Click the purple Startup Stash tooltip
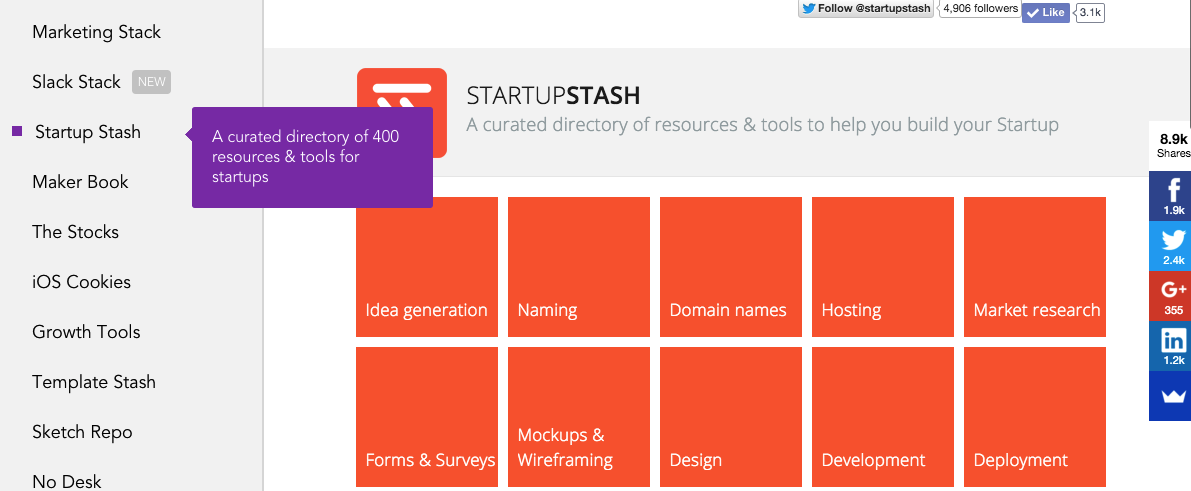Screen dimensions: 1191x491 click(x=312, y=157)
